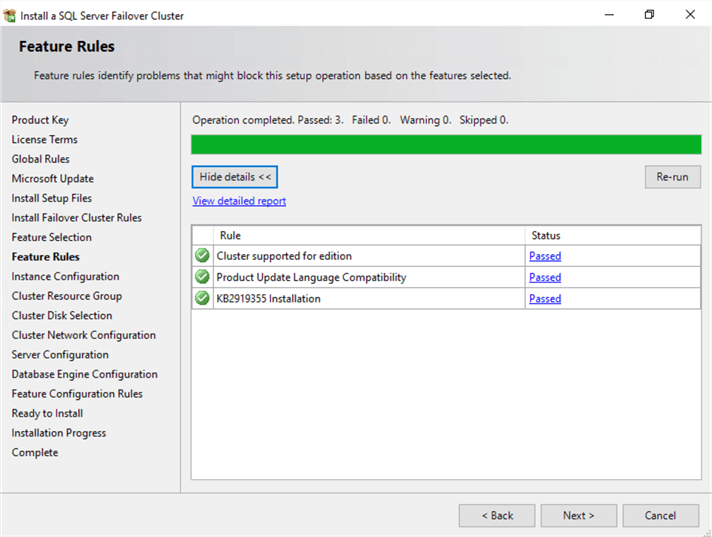The image size is (712, 537).
Task: Select Cluster Resource Group step
Action: click(67, 296)
